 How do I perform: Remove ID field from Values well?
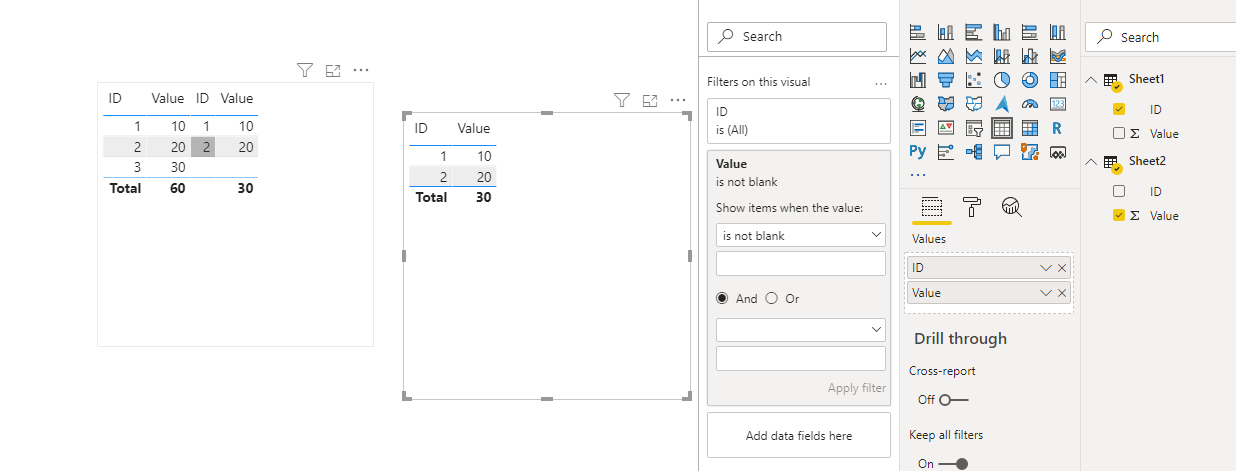tap(1062, 267)
